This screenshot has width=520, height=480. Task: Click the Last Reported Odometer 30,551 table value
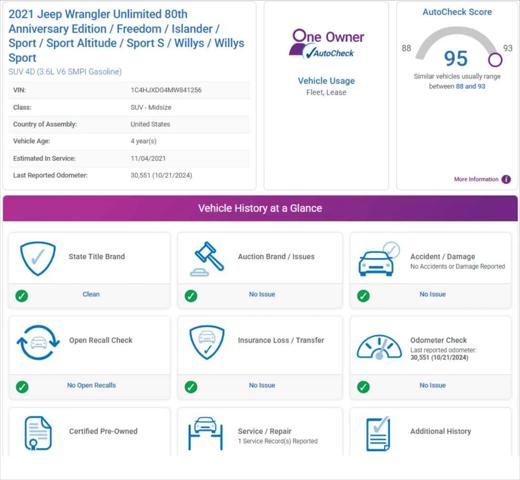161,175
